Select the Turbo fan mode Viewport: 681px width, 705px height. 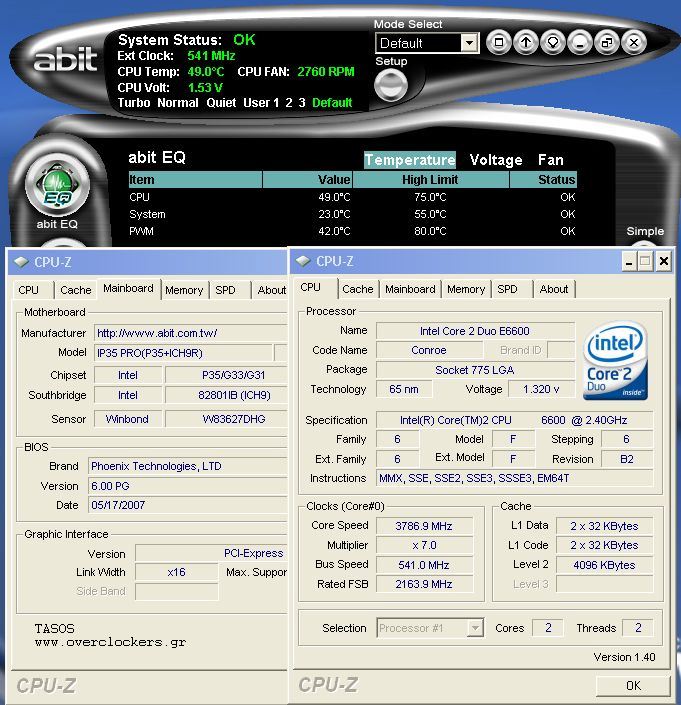[x=134, y=103]
